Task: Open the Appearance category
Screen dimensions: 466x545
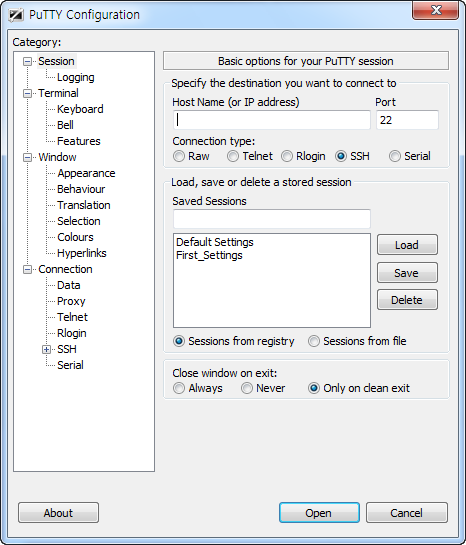Action: click(86, 173)
